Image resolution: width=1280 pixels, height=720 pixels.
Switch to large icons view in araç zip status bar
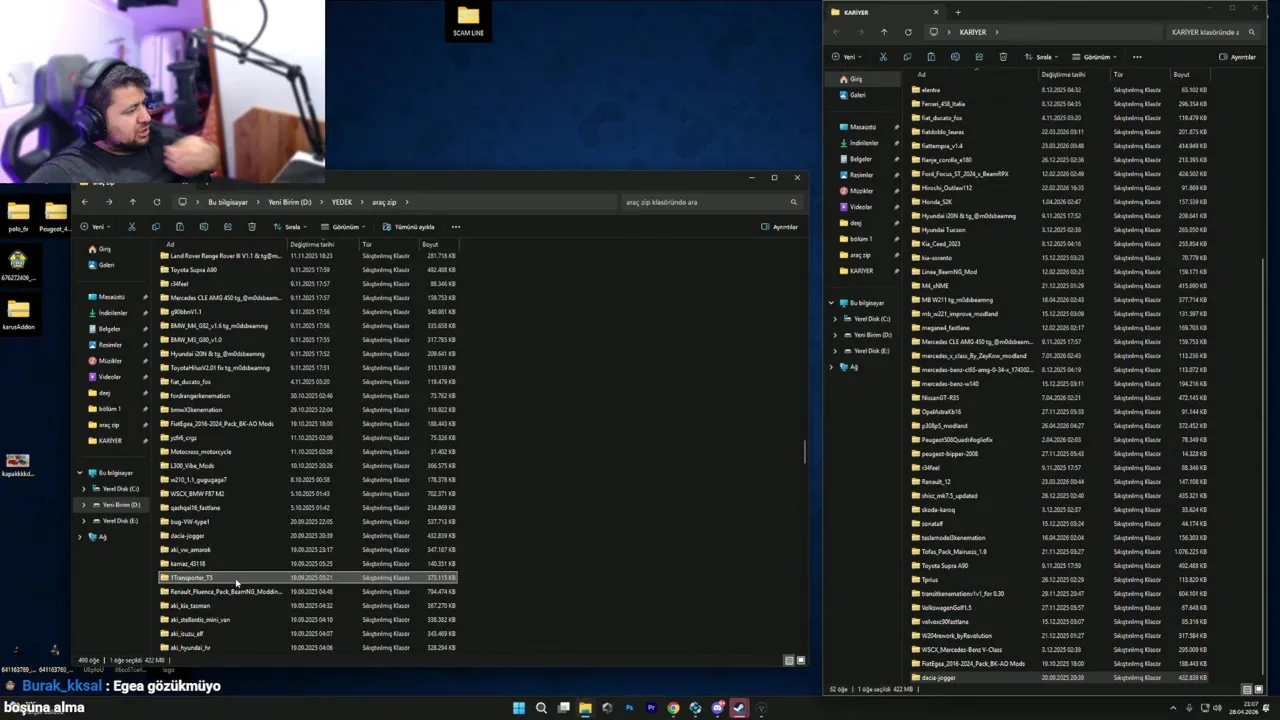coord(799,660)
